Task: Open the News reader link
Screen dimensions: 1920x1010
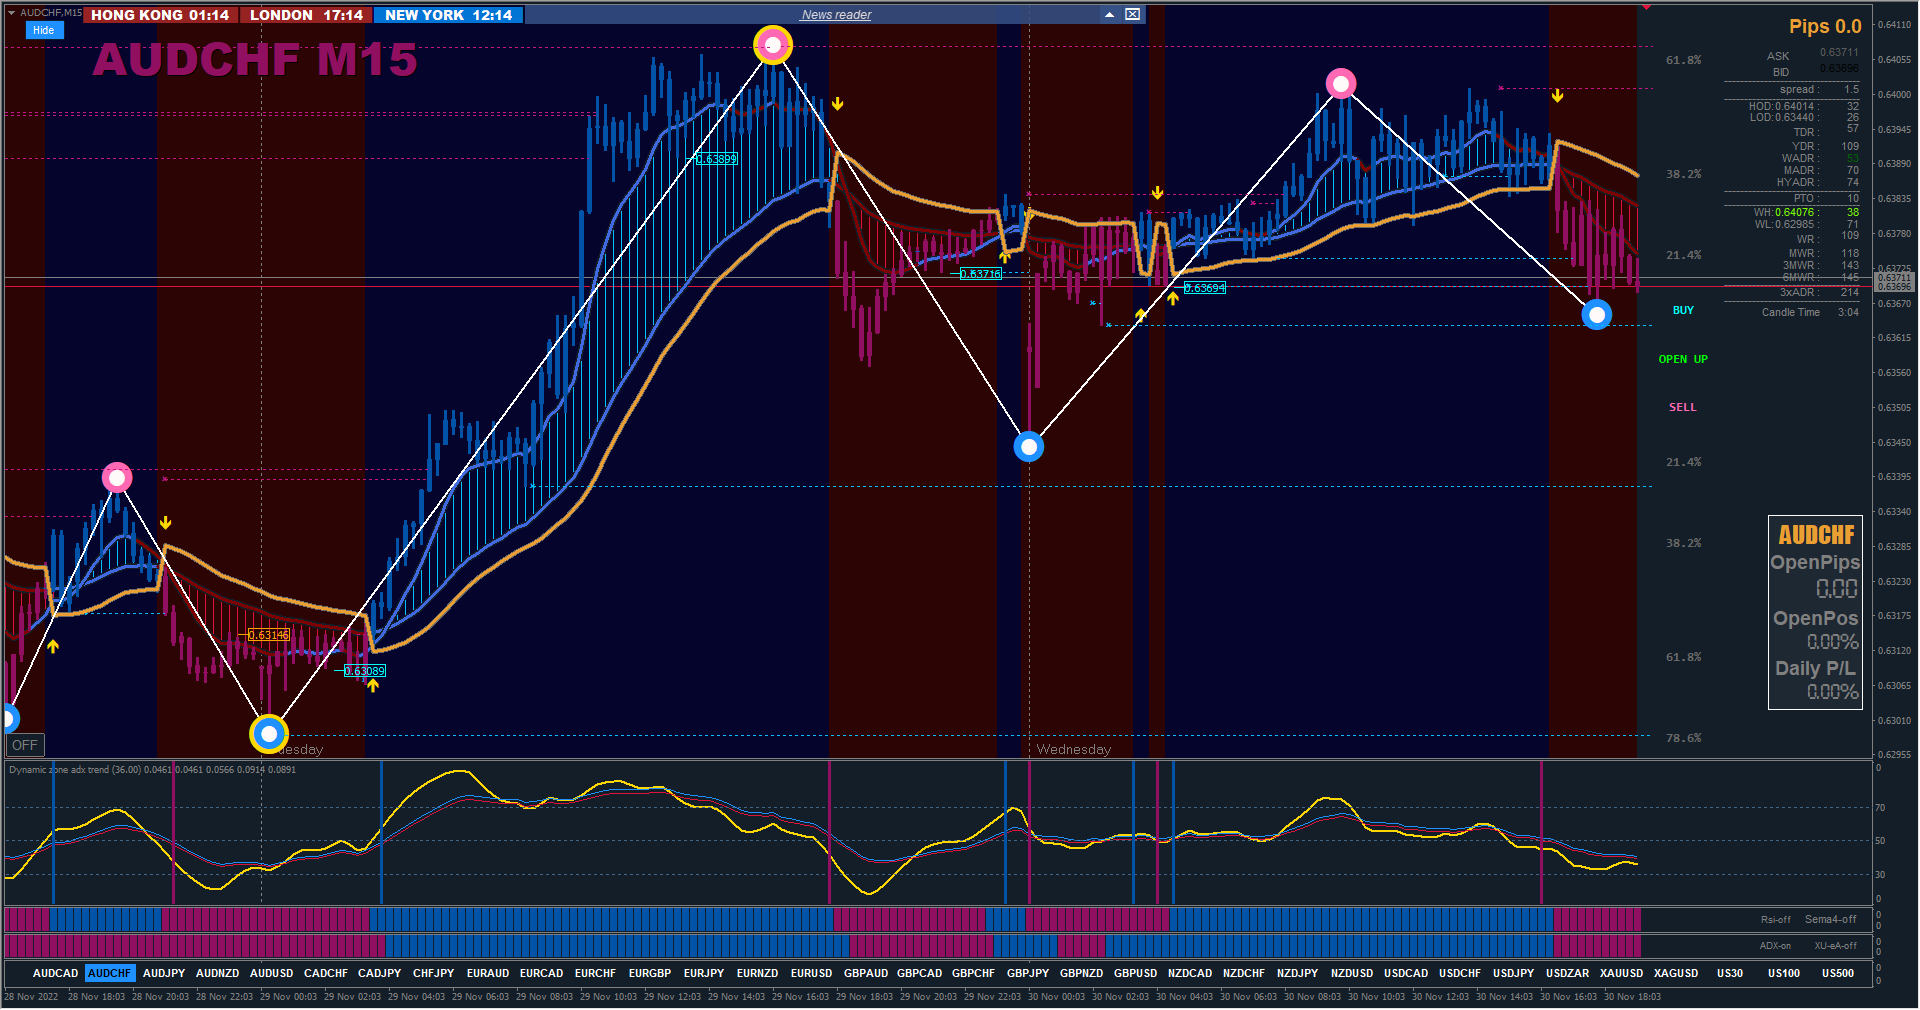Action: click(836, 15)
